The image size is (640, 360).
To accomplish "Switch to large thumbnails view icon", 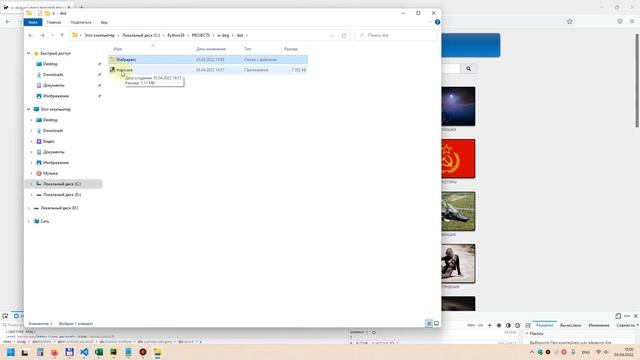I will click(x=436, y=324).
